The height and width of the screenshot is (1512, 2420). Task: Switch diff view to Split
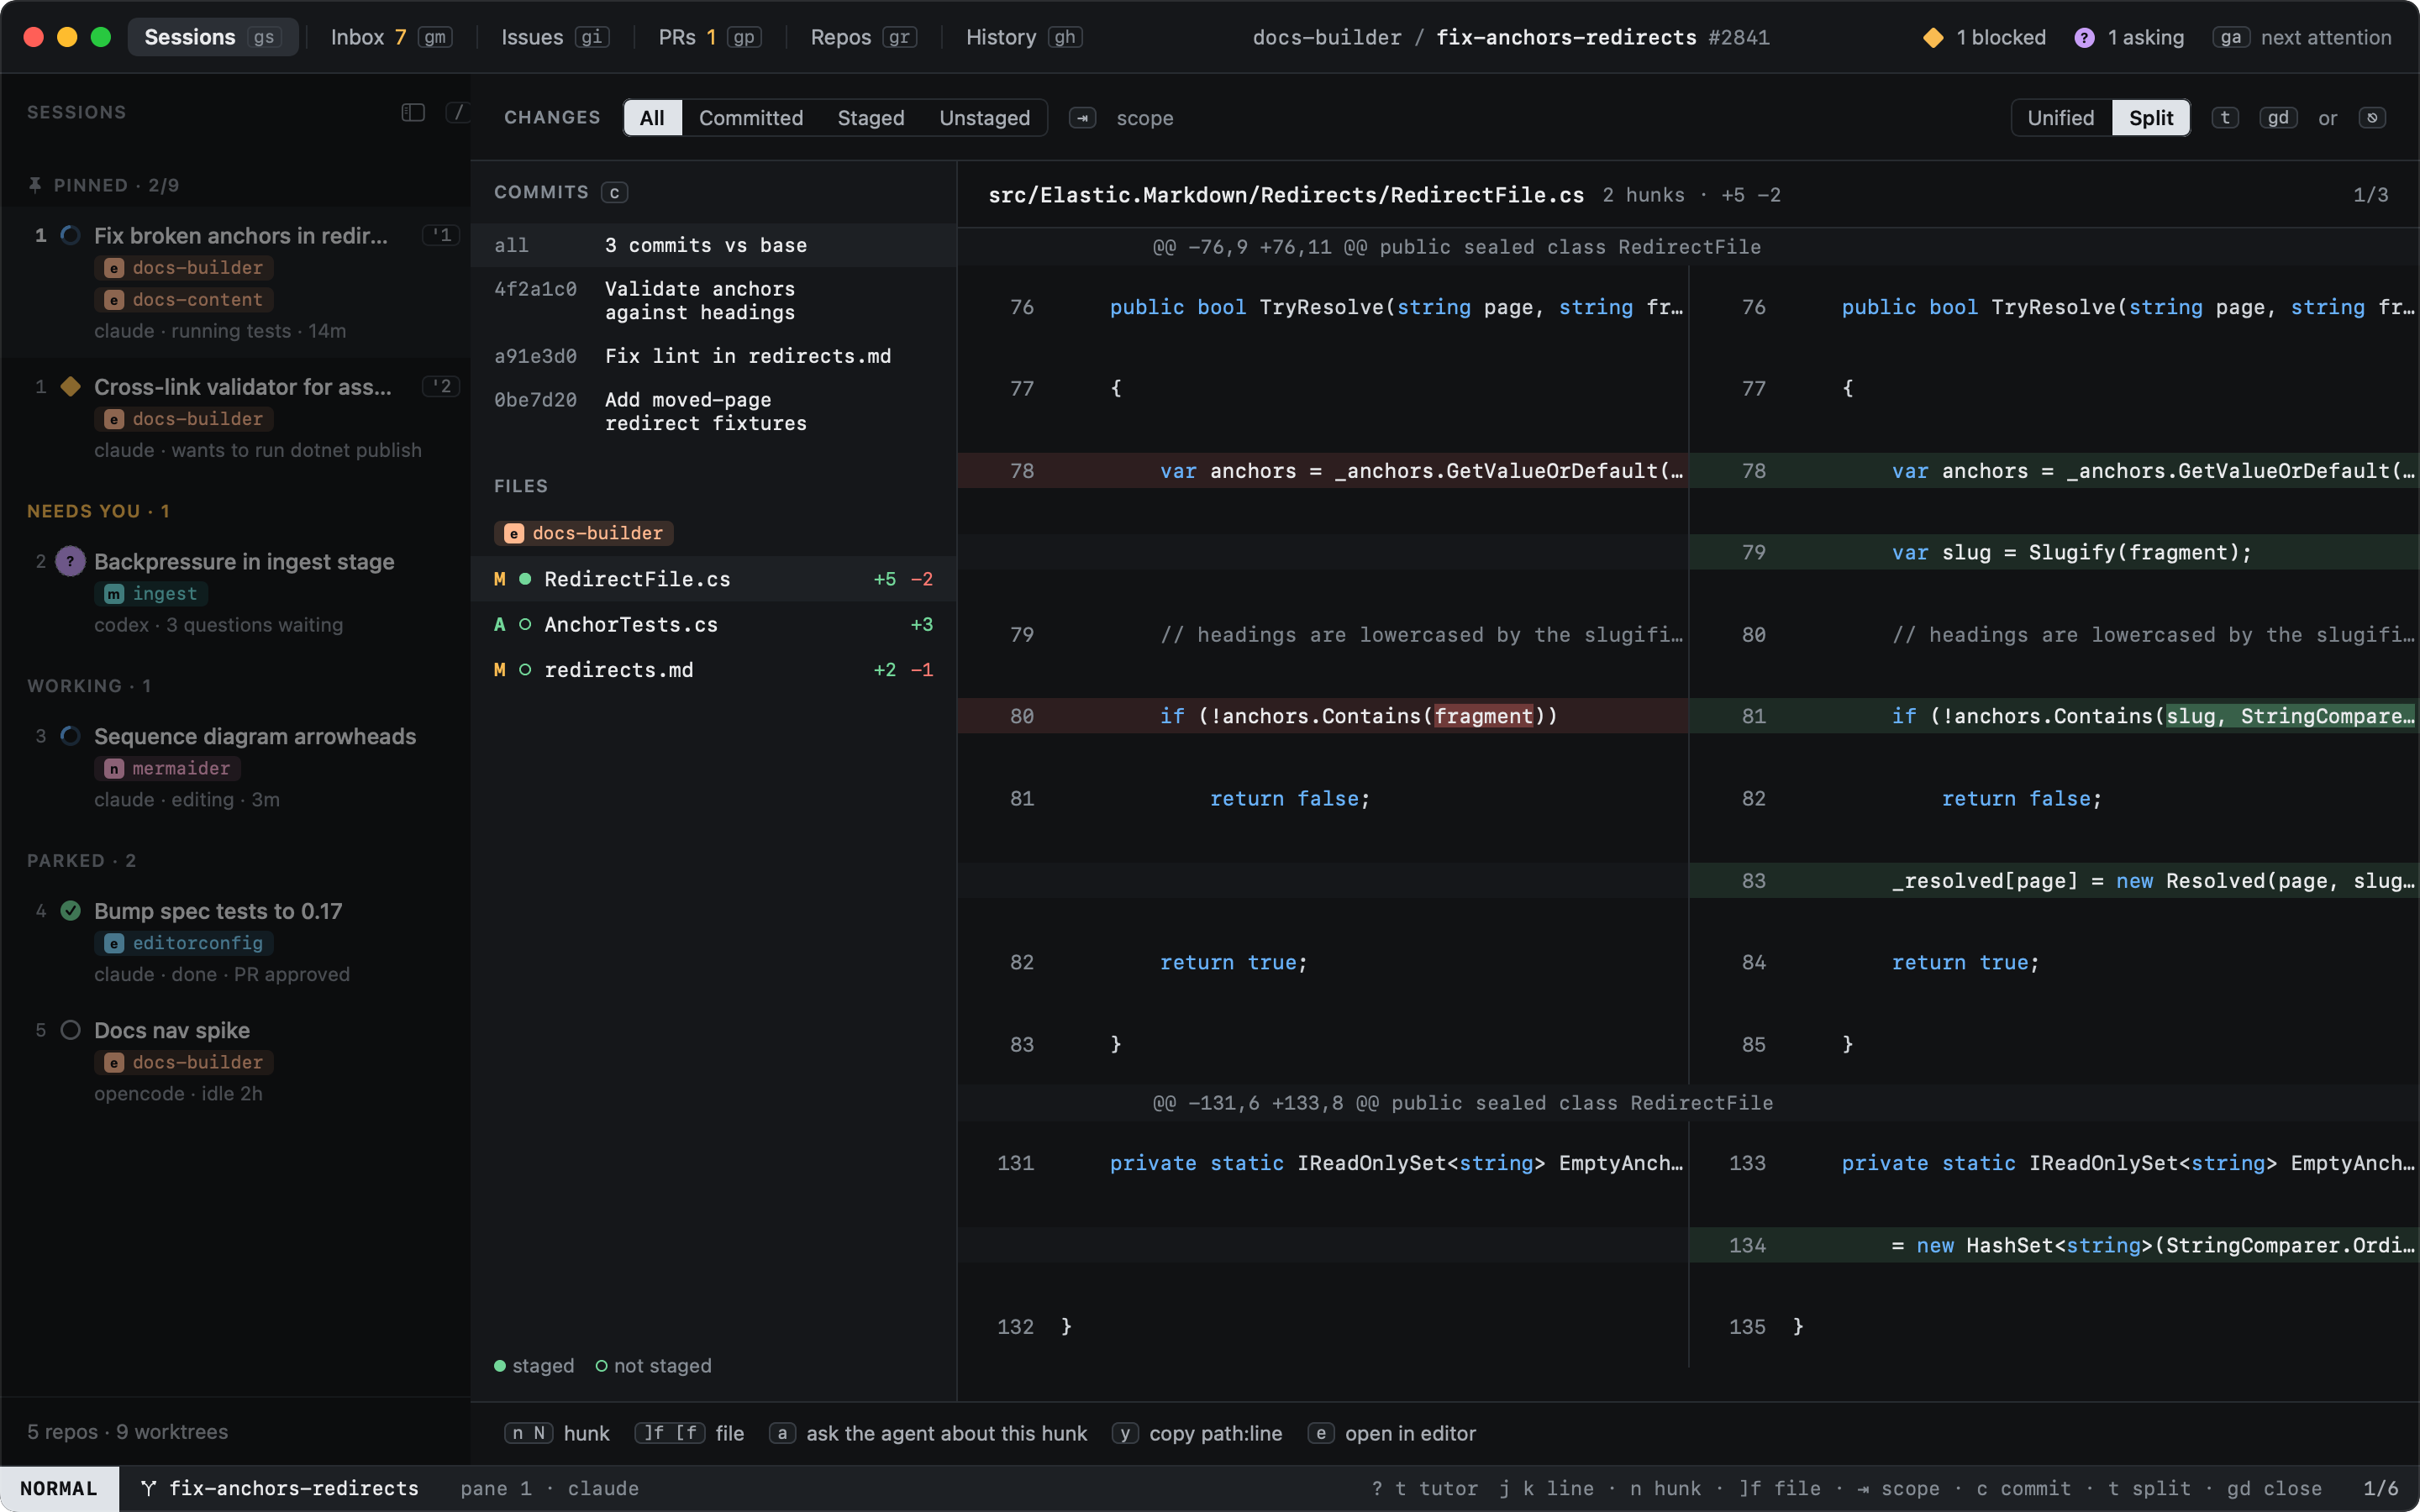tap(2150, 118)
